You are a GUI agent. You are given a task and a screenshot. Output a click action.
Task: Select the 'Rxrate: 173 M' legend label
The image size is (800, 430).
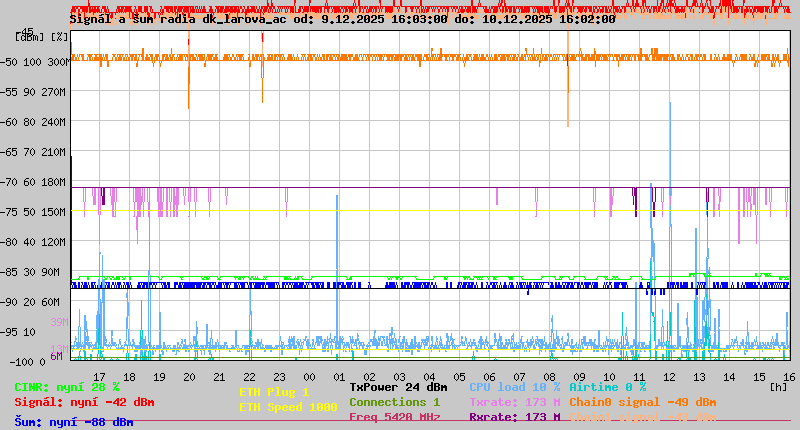pos(515,417)
